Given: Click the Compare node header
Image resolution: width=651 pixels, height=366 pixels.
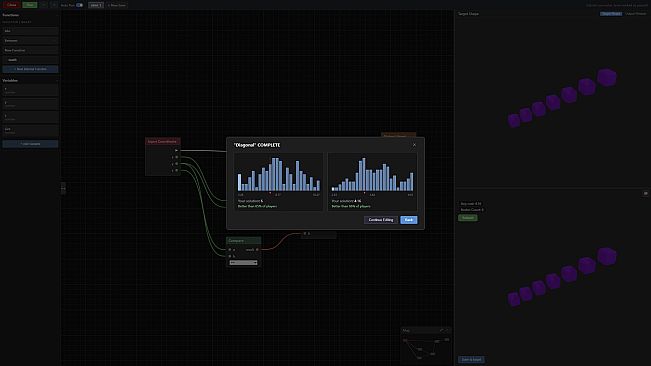Looking at the screenshot, I should [x=243, y=241].
